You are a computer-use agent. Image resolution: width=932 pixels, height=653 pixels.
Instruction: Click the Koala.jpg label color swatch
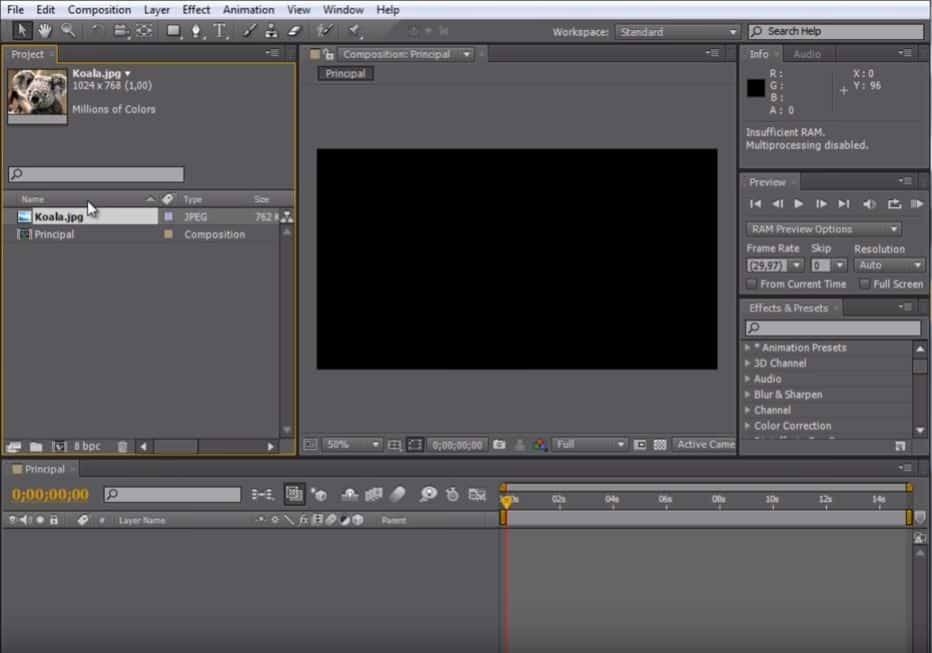click(169, 217)
